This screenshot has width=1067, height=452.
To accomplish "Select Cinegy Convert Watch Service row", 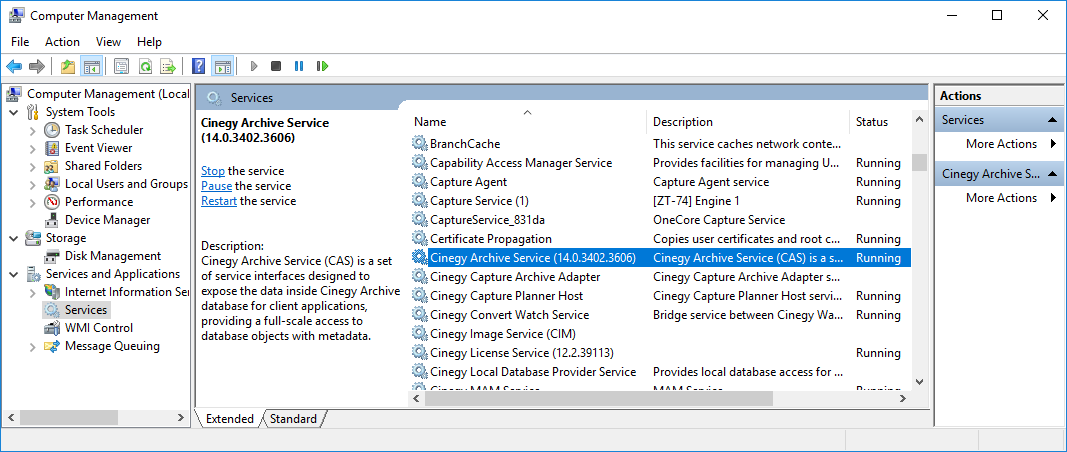I will coord(661,314).
